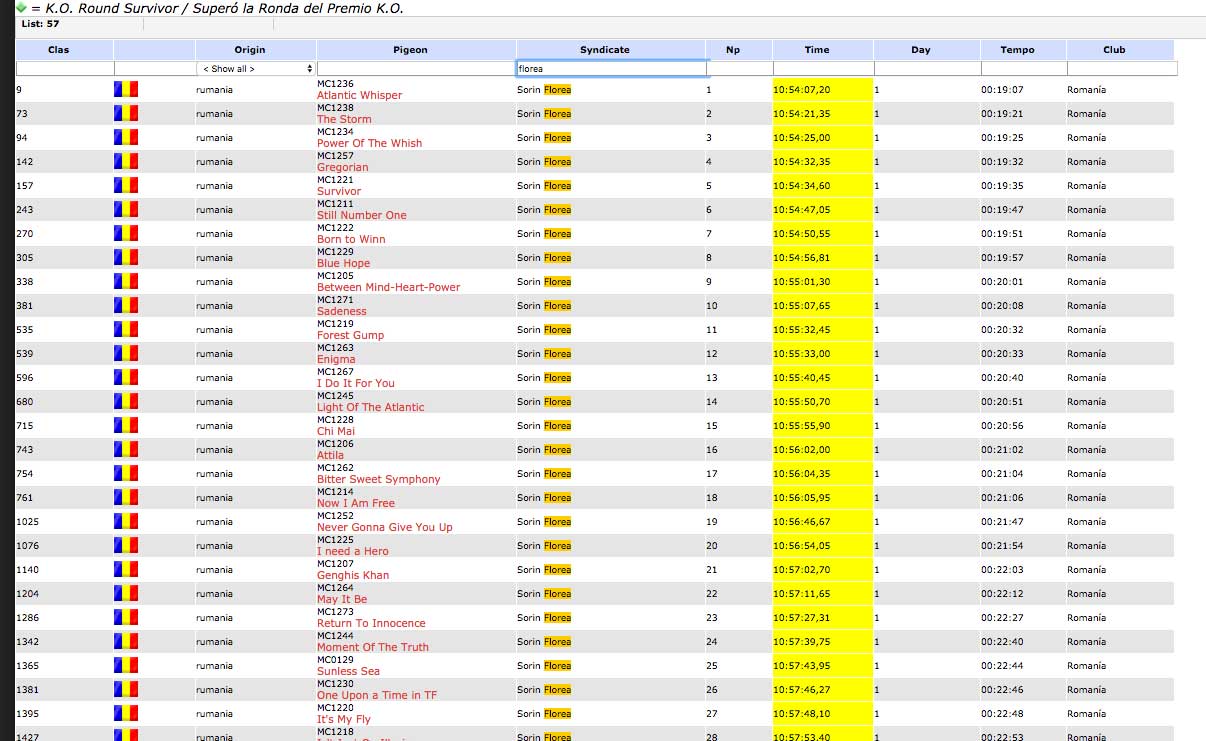This screenshot has height=741, width=1206.
Task: Click the Syndicate filter field containing "florea"
Action: click(612, 69)
